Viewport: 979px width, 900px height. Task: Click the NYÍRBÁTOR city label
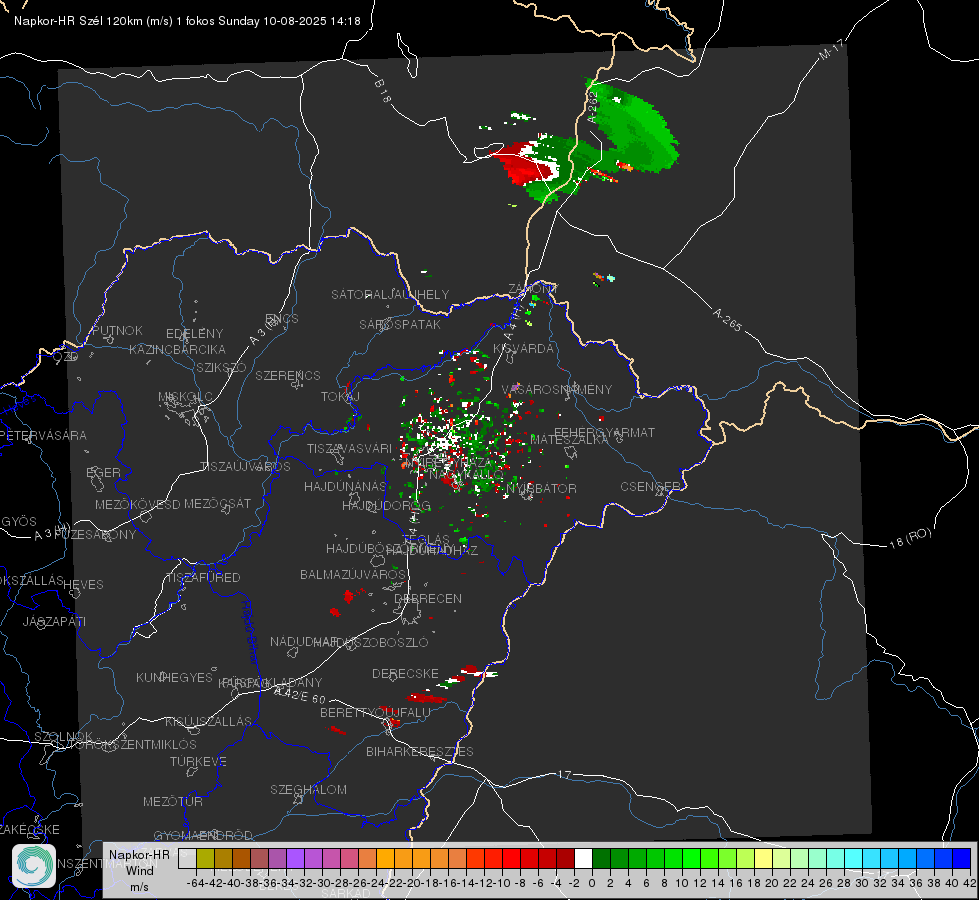541,488
